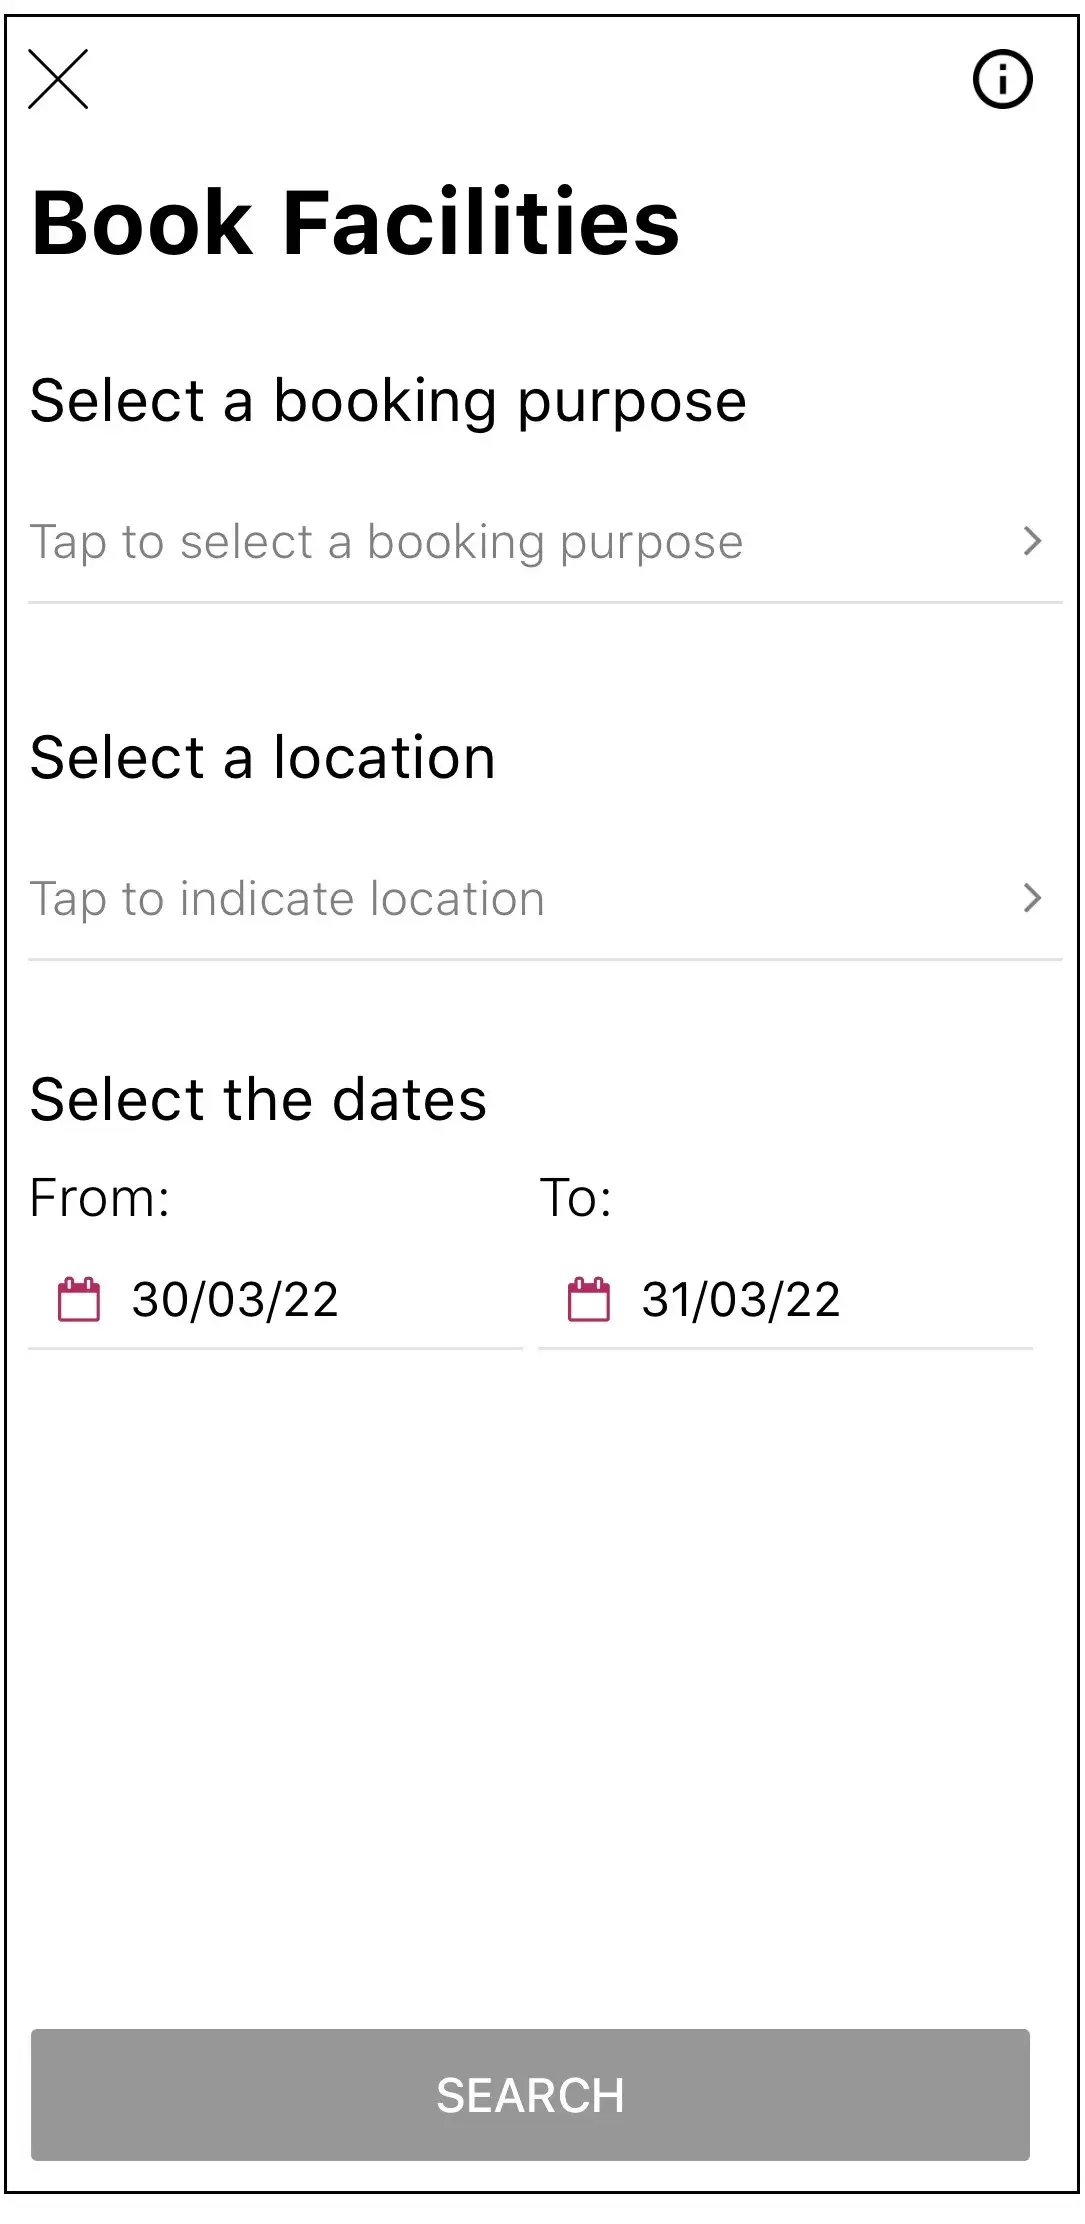Click the 'Select a booking purpose' label
Viewport: 1085px width, 2224px height.
pyautogui.click(x=388, y=401)
